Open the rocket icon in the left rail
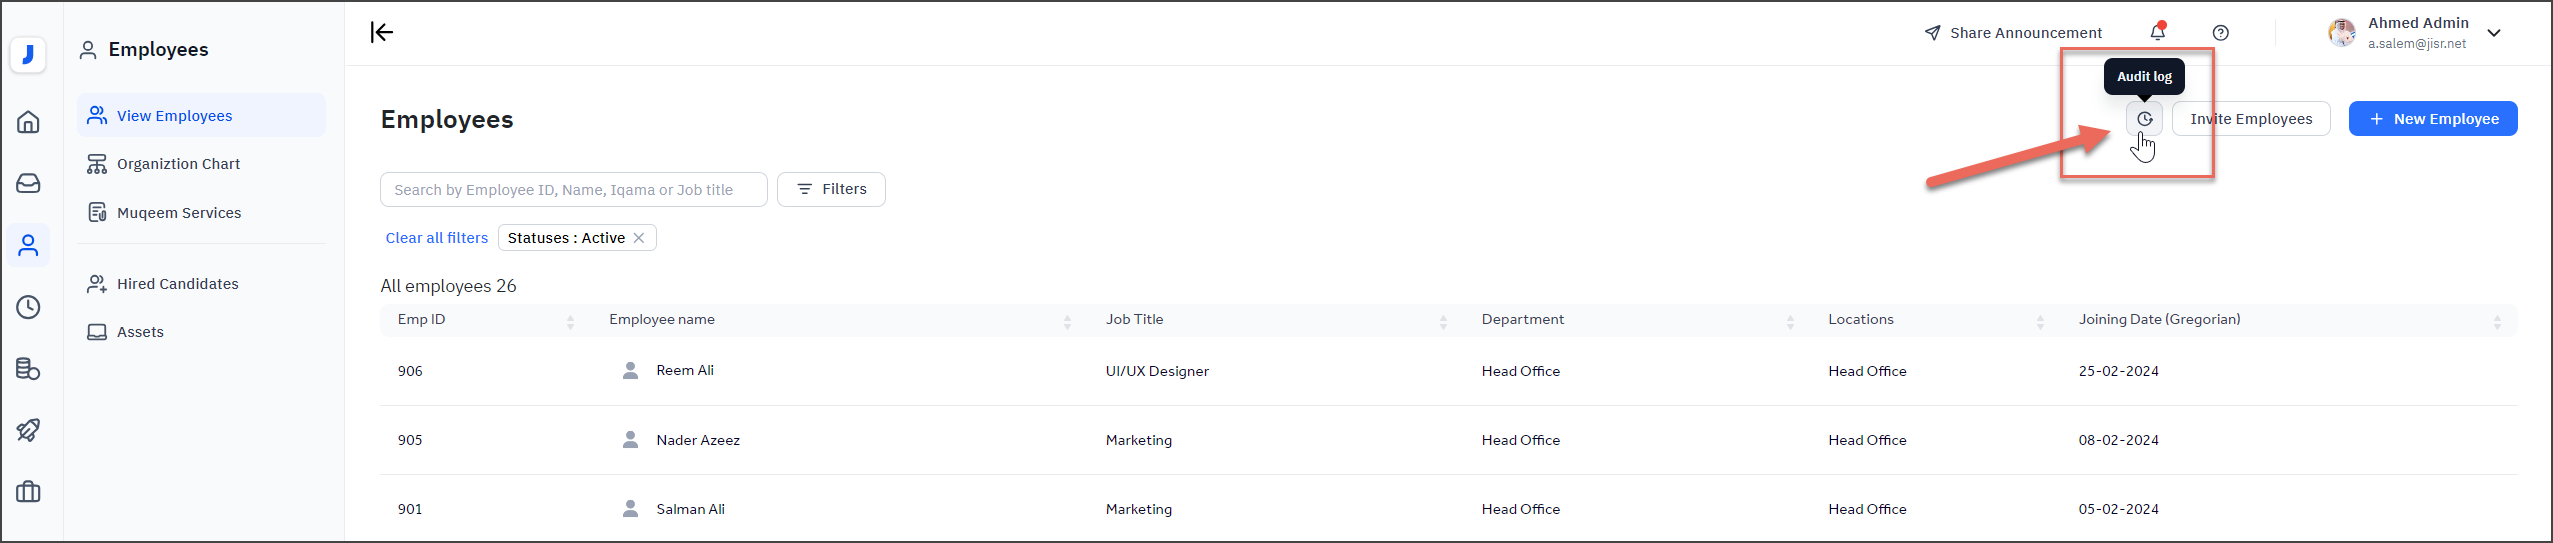Screen dimensions: 2553x543 pyautogui.click(x=29, y=430)
